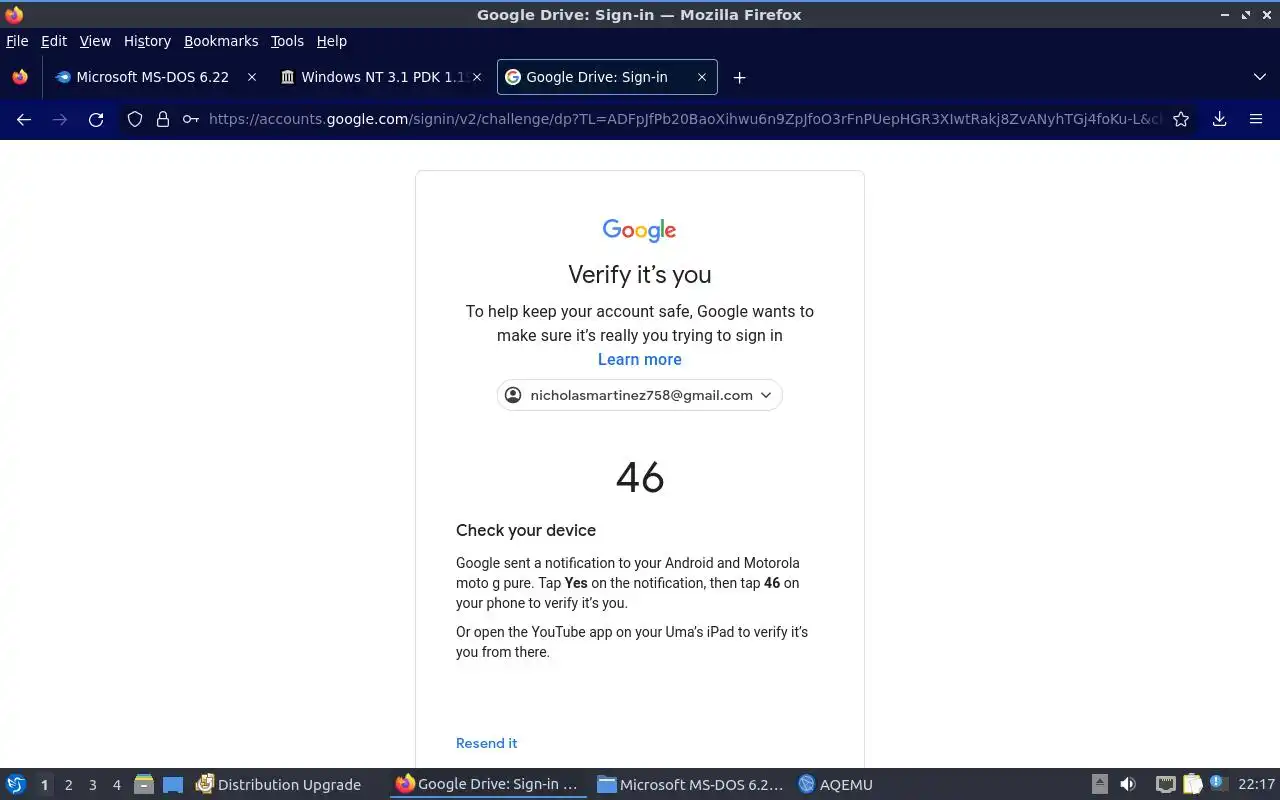Open the Edit menu
1280x800 pixels.
53,41
